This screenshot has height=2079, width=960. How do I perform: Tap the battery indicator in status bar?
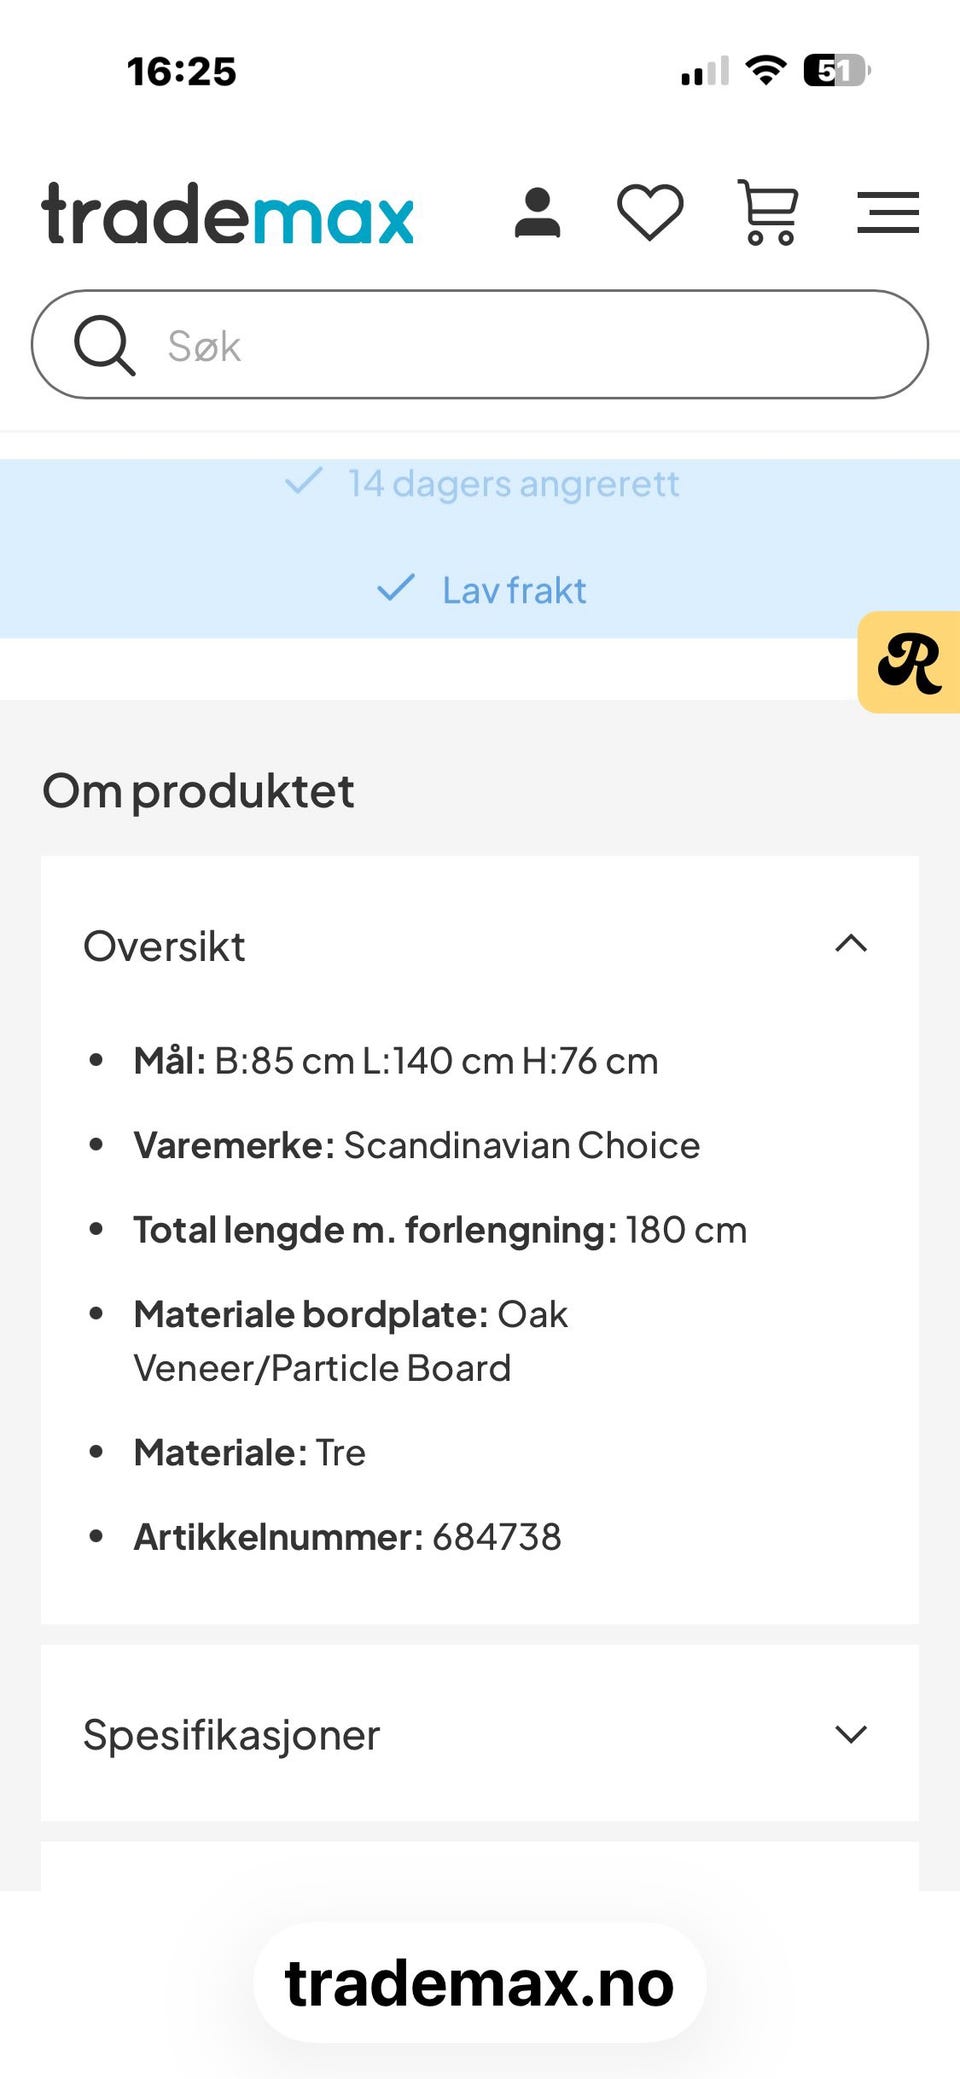click(x=836, y=71)
